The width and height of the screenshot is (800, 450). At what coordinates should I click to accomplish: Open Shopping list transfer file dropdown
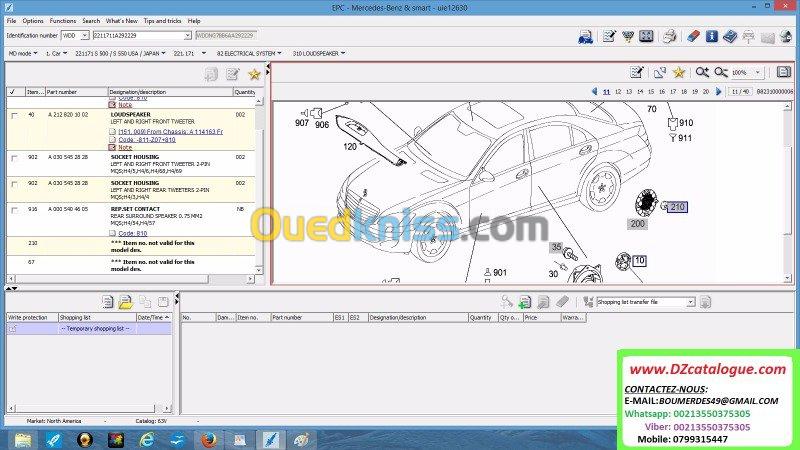click(x=690, y=302)
